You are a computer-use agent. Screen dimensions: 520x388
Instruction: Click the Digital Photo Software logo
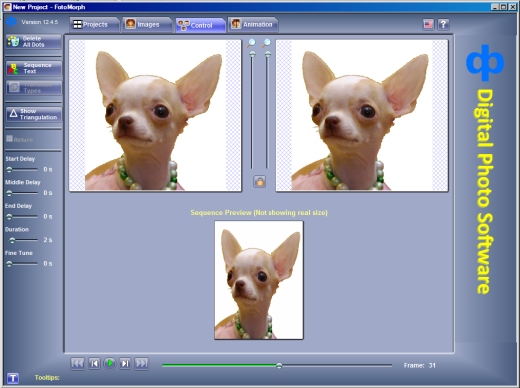(x=485, y=169)
